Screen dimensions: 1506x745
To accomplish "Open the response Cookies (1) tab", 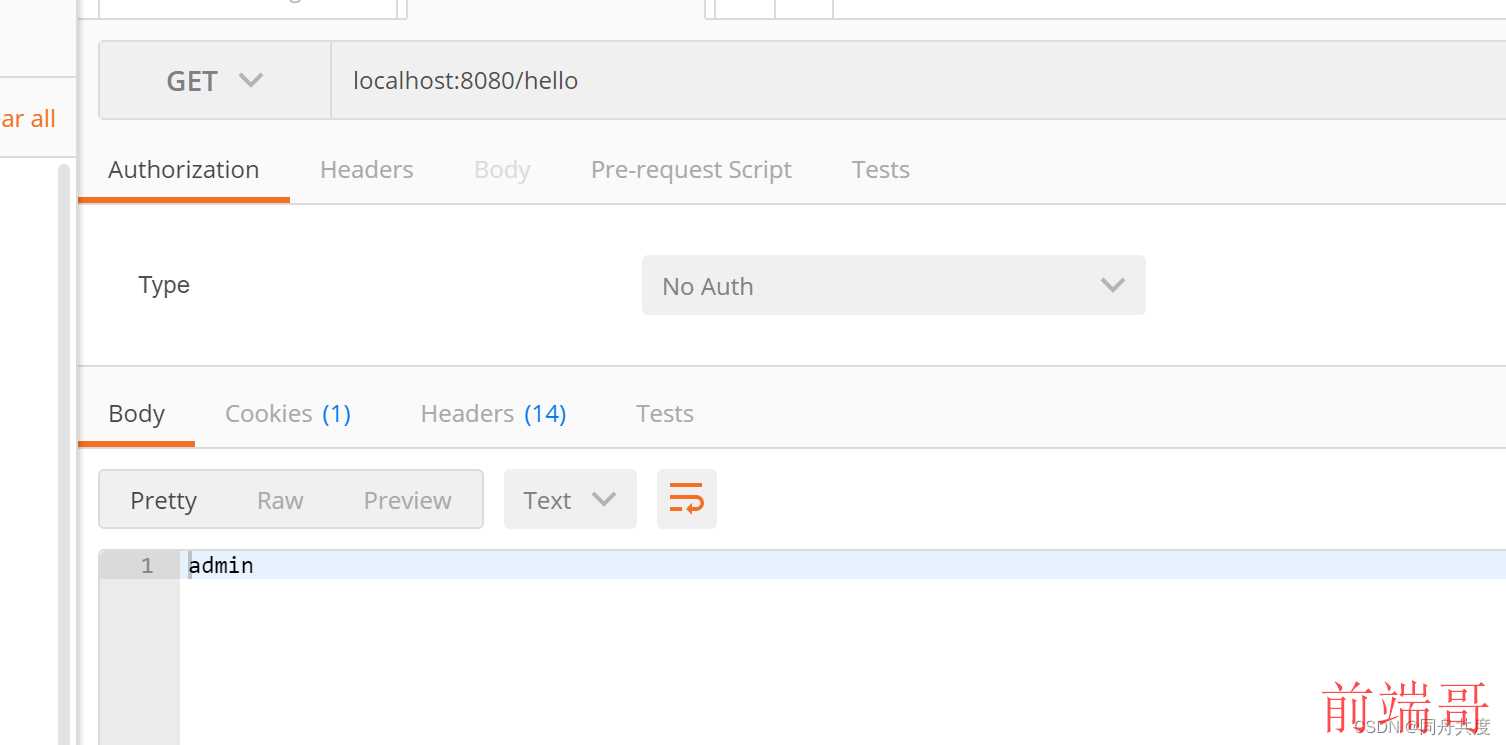I will point(288,414).
